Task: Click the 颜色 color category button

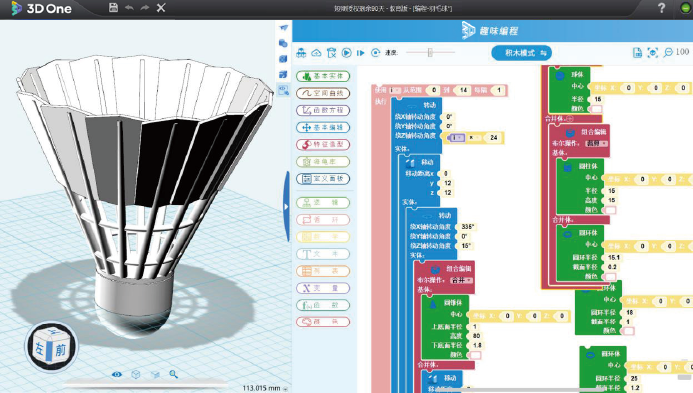Action: point(323,322)
